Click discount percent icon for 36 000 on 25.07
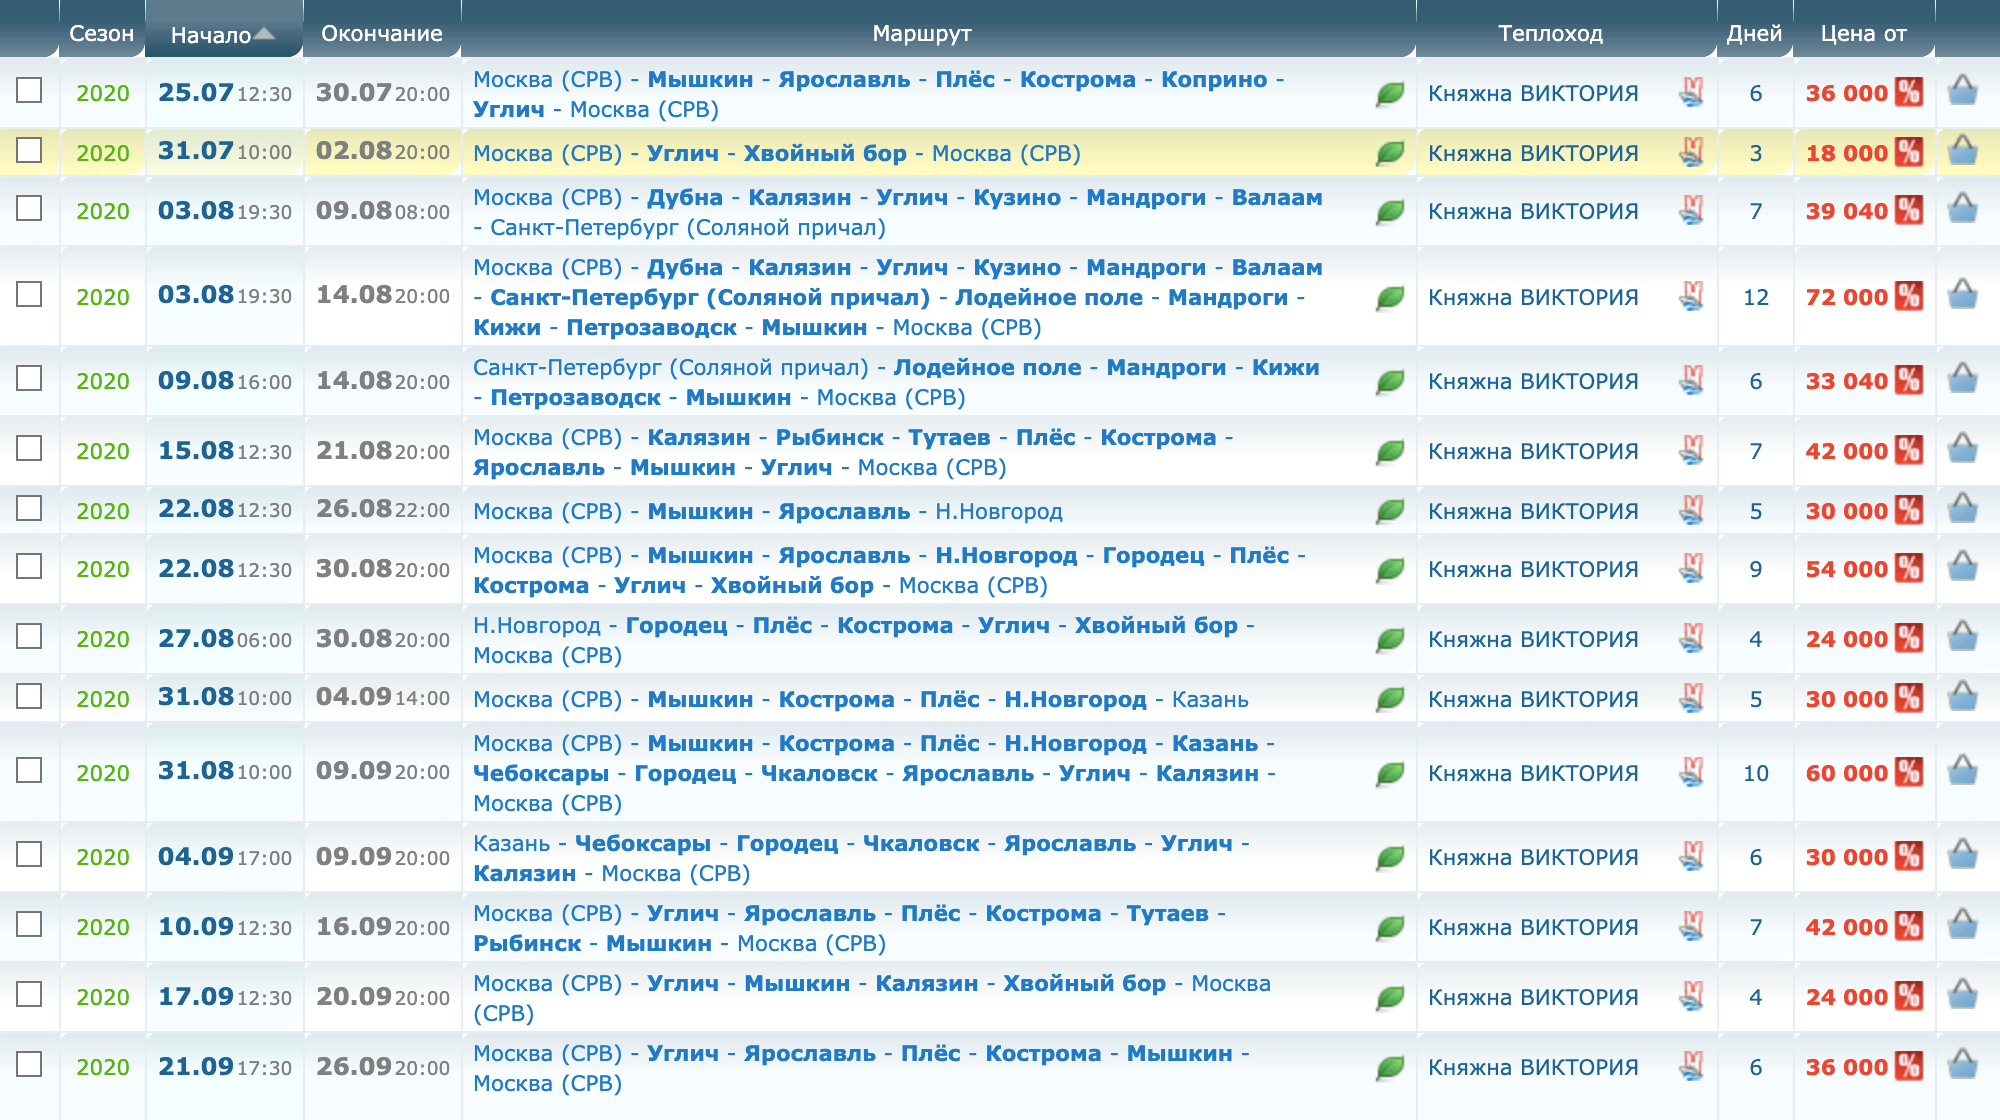Viewport: 2000px width, 1120px height. pyautogui.click(x=1909, y=92)
